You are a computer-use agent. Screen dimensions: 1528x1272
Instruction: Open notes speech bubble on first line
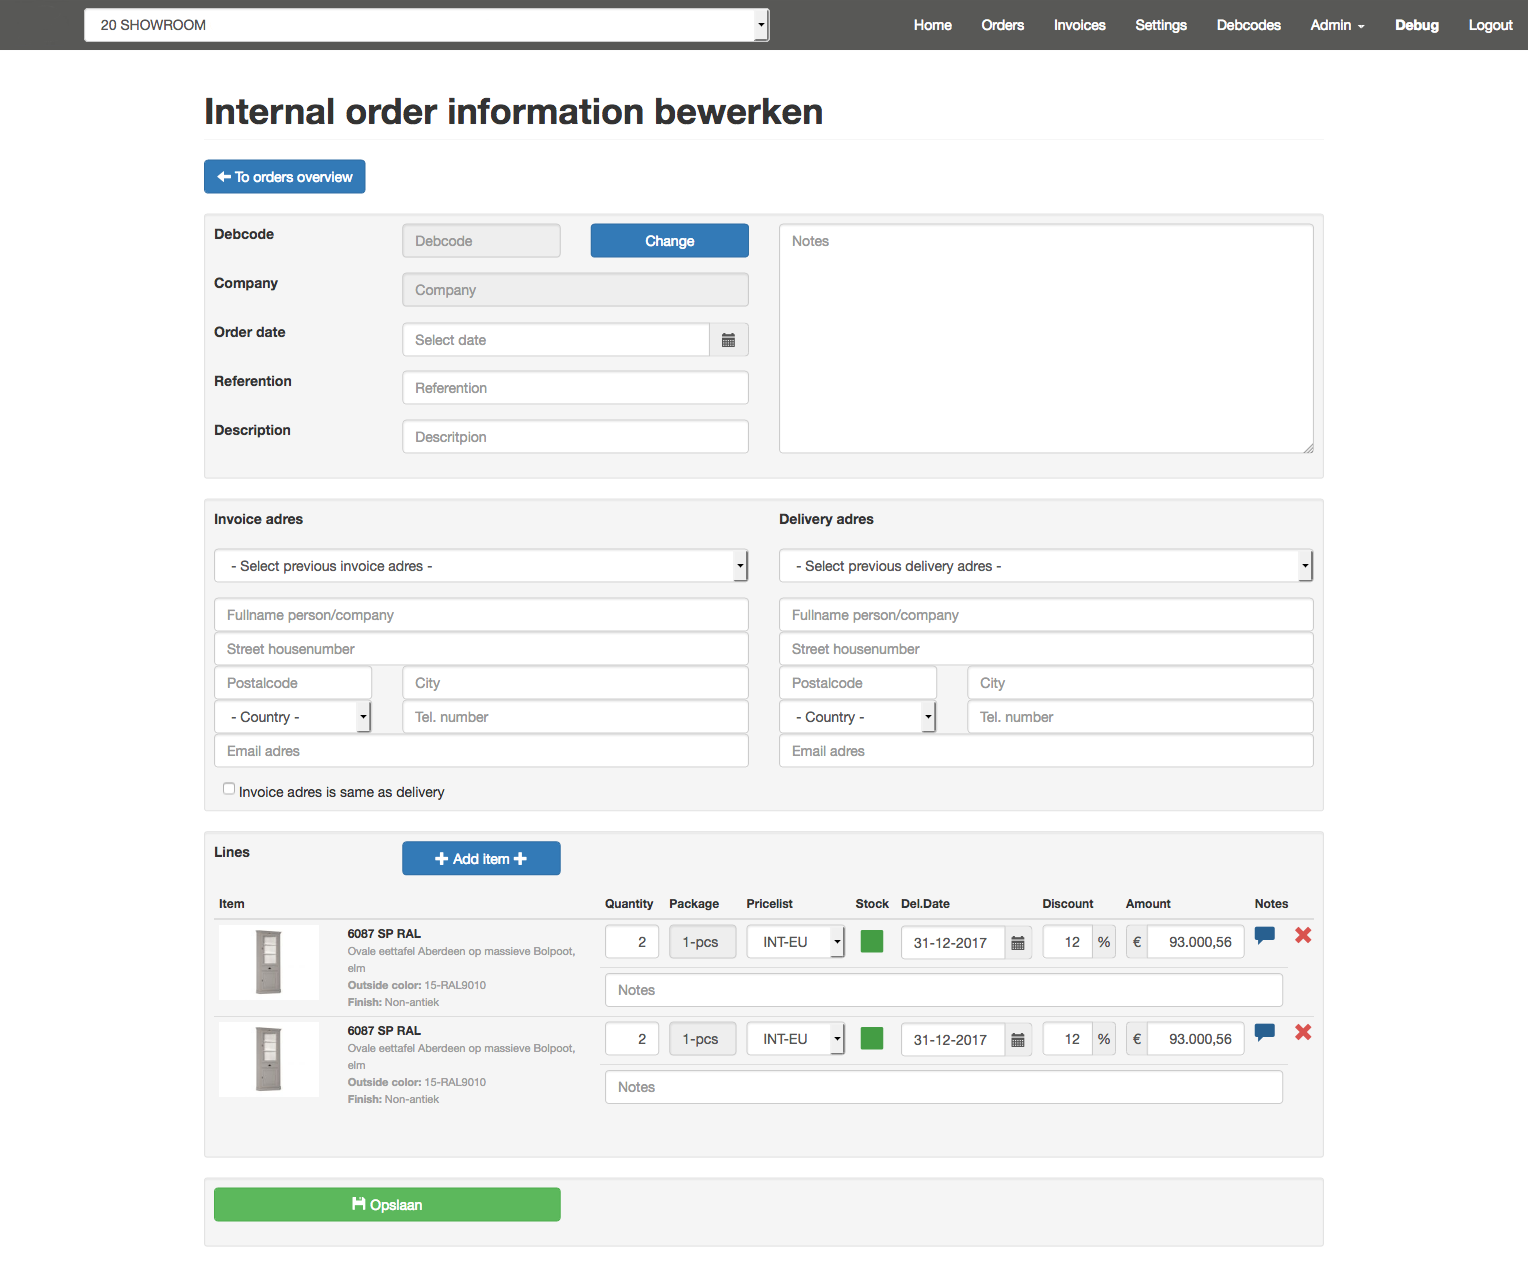(x=1264, y=935)
